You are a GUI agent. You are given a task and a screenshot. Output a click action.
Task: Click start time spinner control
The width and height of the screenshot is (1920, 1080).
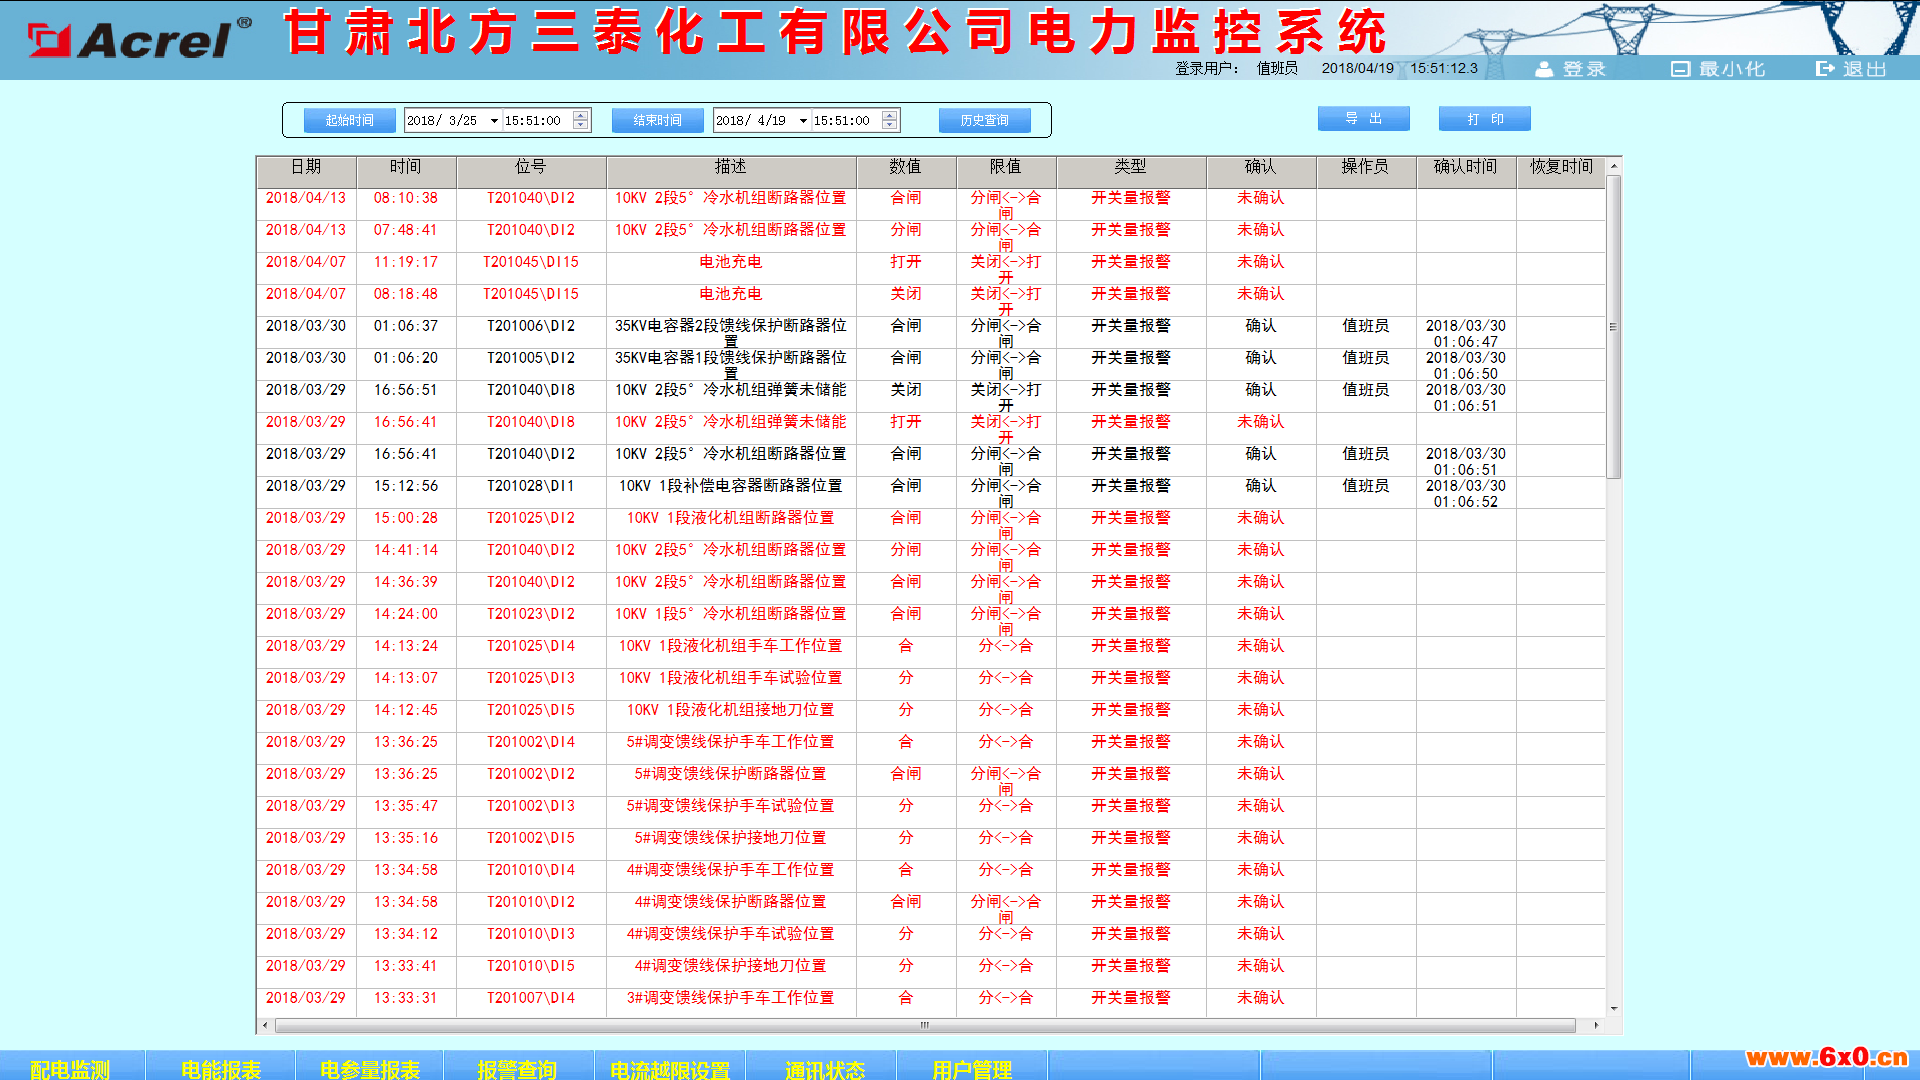coord(581,121)
